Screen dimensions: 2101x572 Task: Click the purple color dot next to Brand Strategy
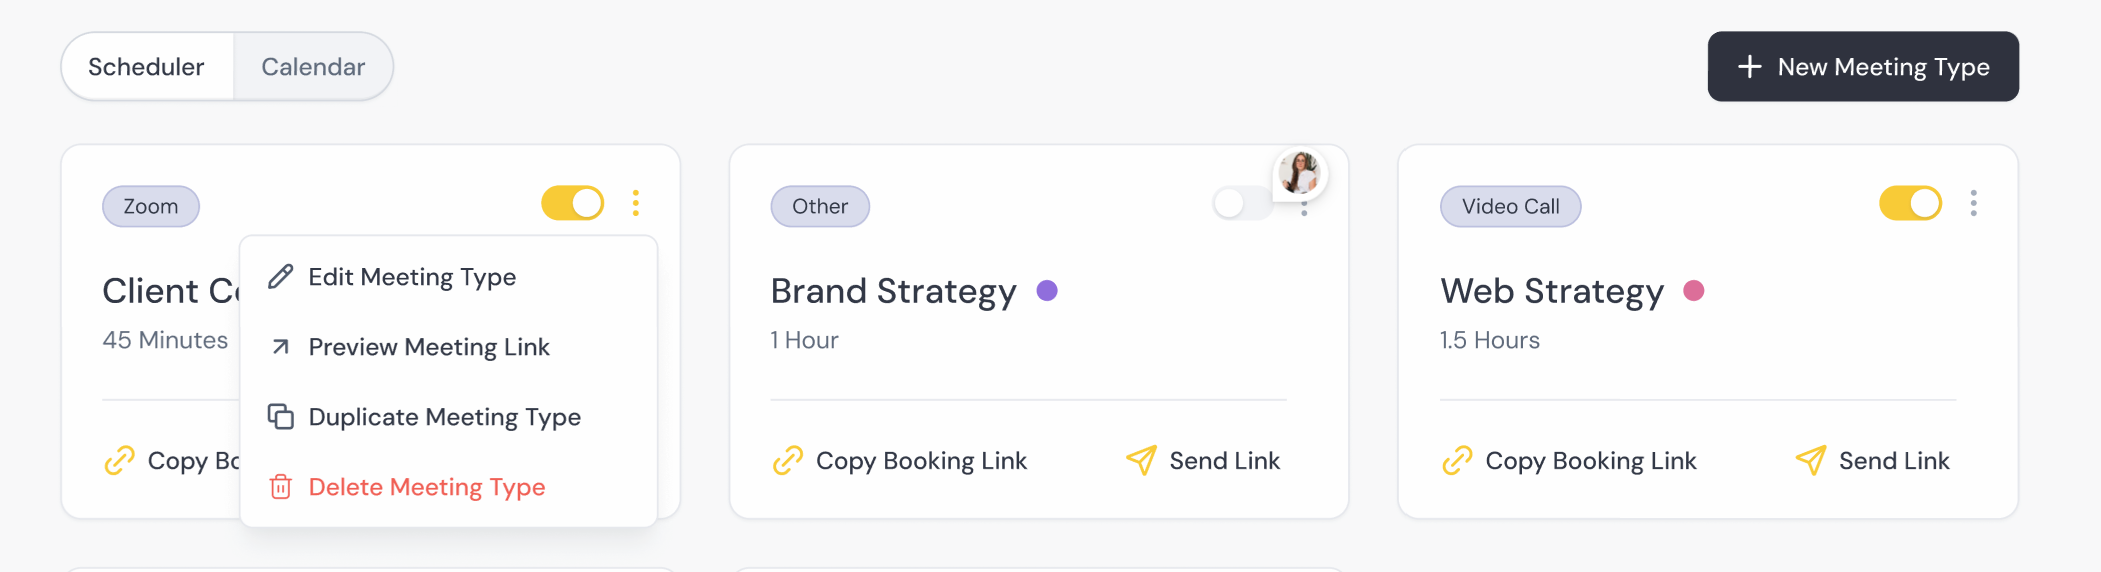(1047, 291)
